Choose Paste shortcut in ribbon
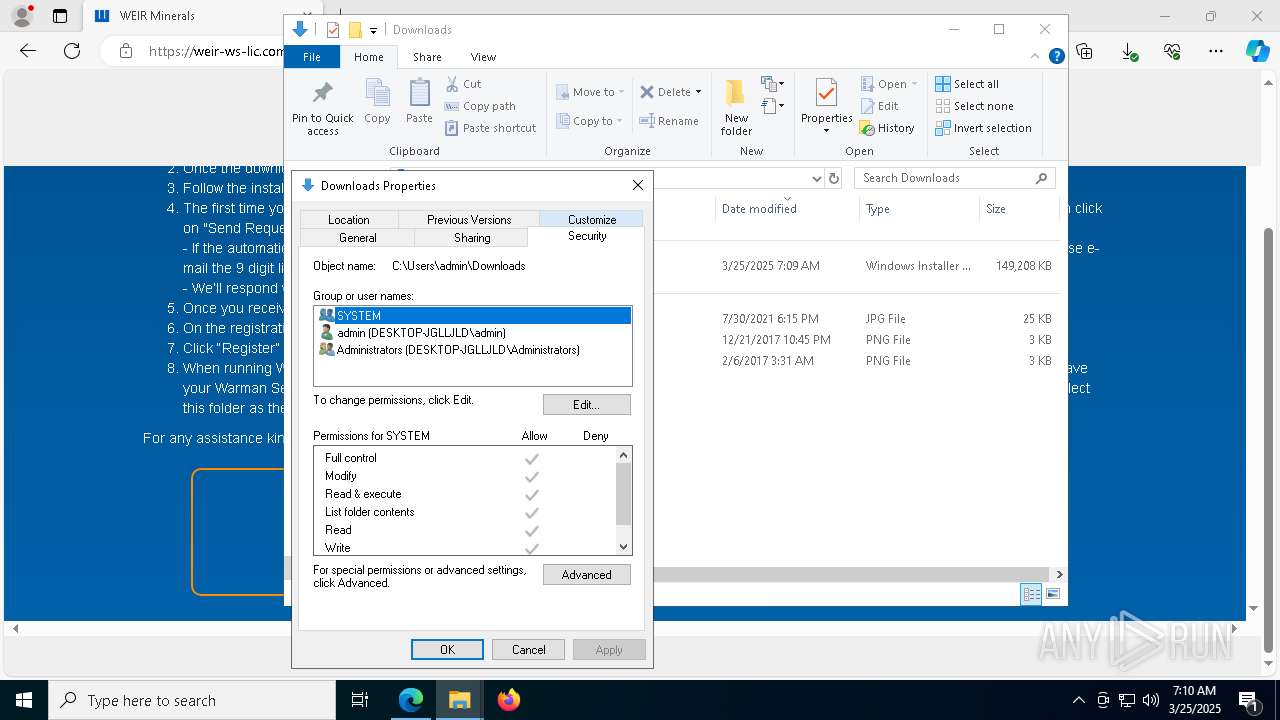1280x720 pixels. [x=490, y=128]
